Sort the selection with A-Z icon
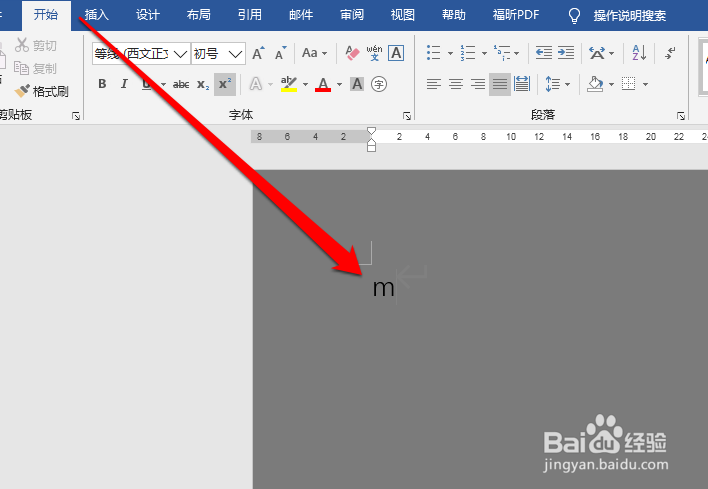The image size is (708, 489). click(639, 53)
